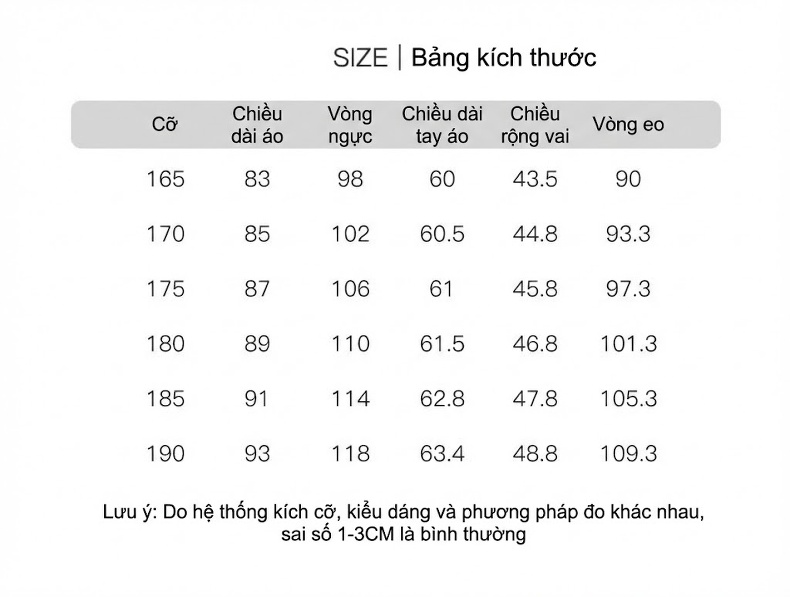Select size 190 row label
The image size is (790, 597).
coord(165,453)
